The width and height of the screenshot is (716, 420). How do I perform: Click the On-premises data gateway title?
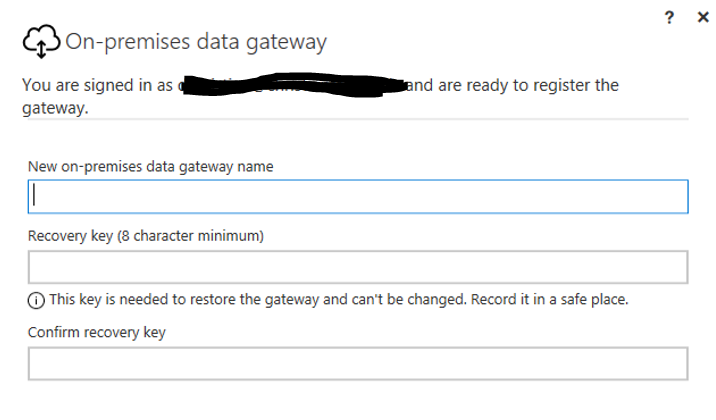pos(196,42)
